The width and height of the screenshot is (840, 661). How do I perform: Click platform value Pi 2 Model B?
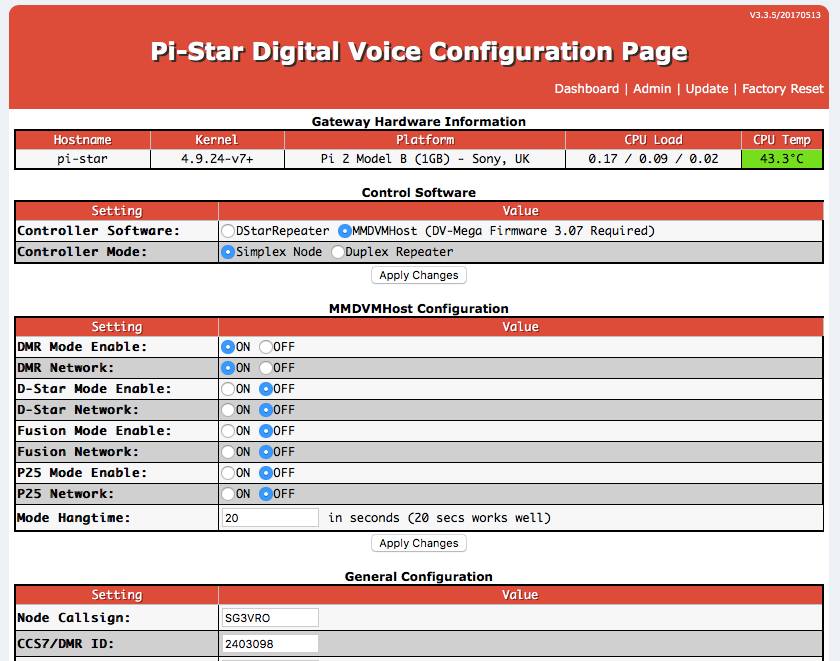coord(425,159)
